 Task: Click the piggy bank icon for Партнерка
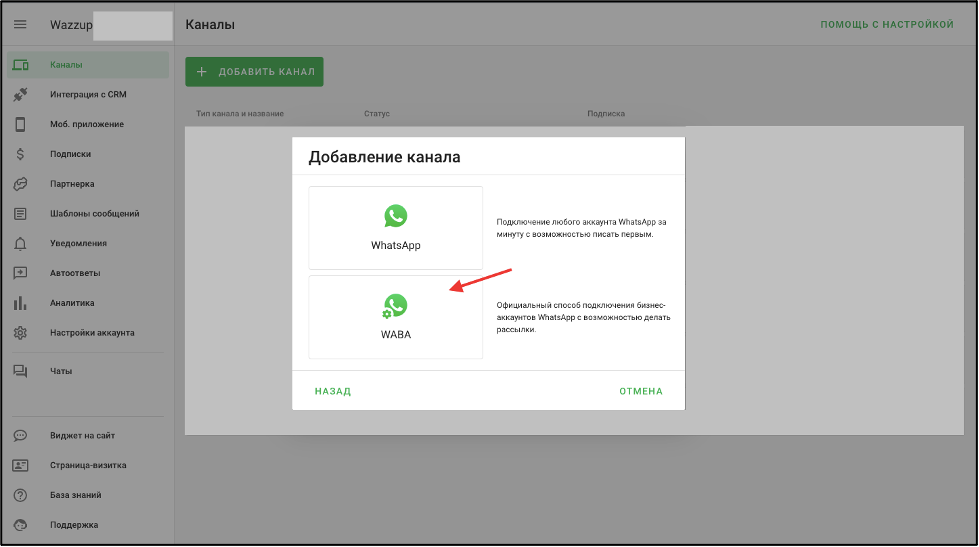[x=20, y=184]
